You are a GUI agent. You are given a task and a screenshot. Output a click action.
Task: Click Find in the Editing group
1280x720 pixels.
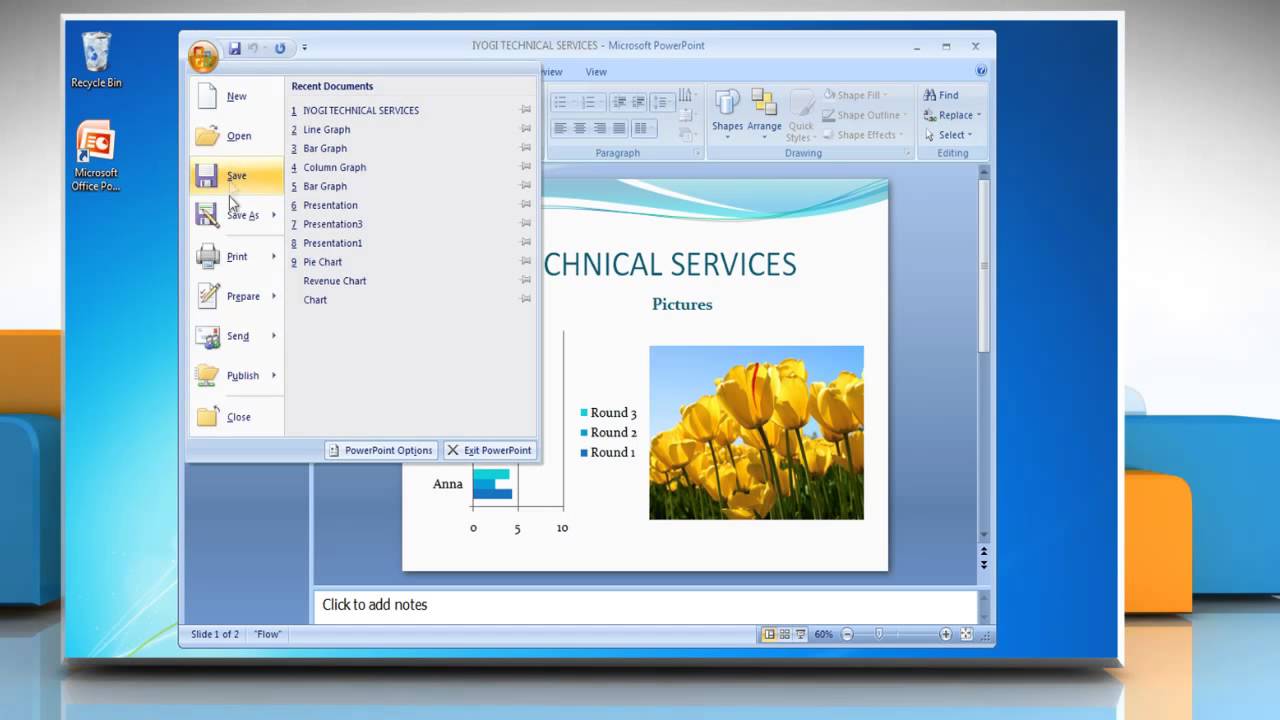pyautogui.click(x=941, y=95)
